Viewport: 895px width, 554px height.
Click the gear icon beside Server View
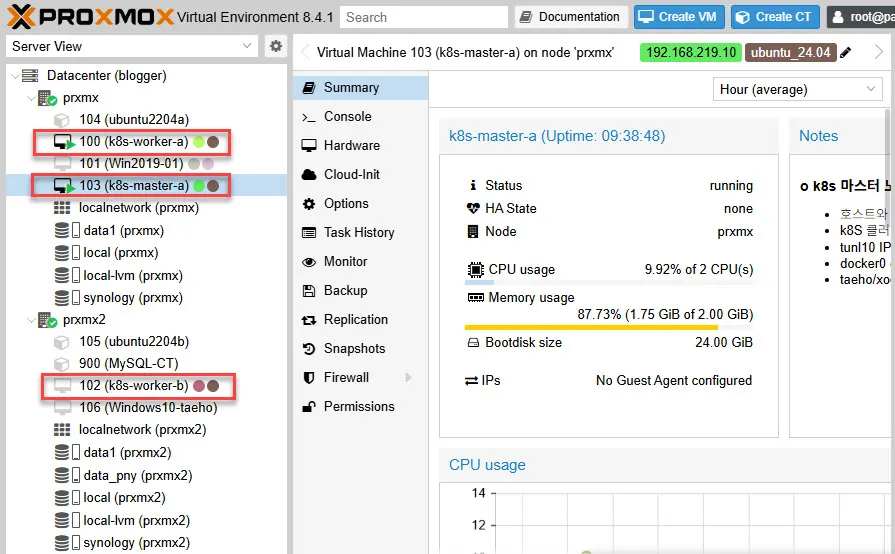[276, 46]
